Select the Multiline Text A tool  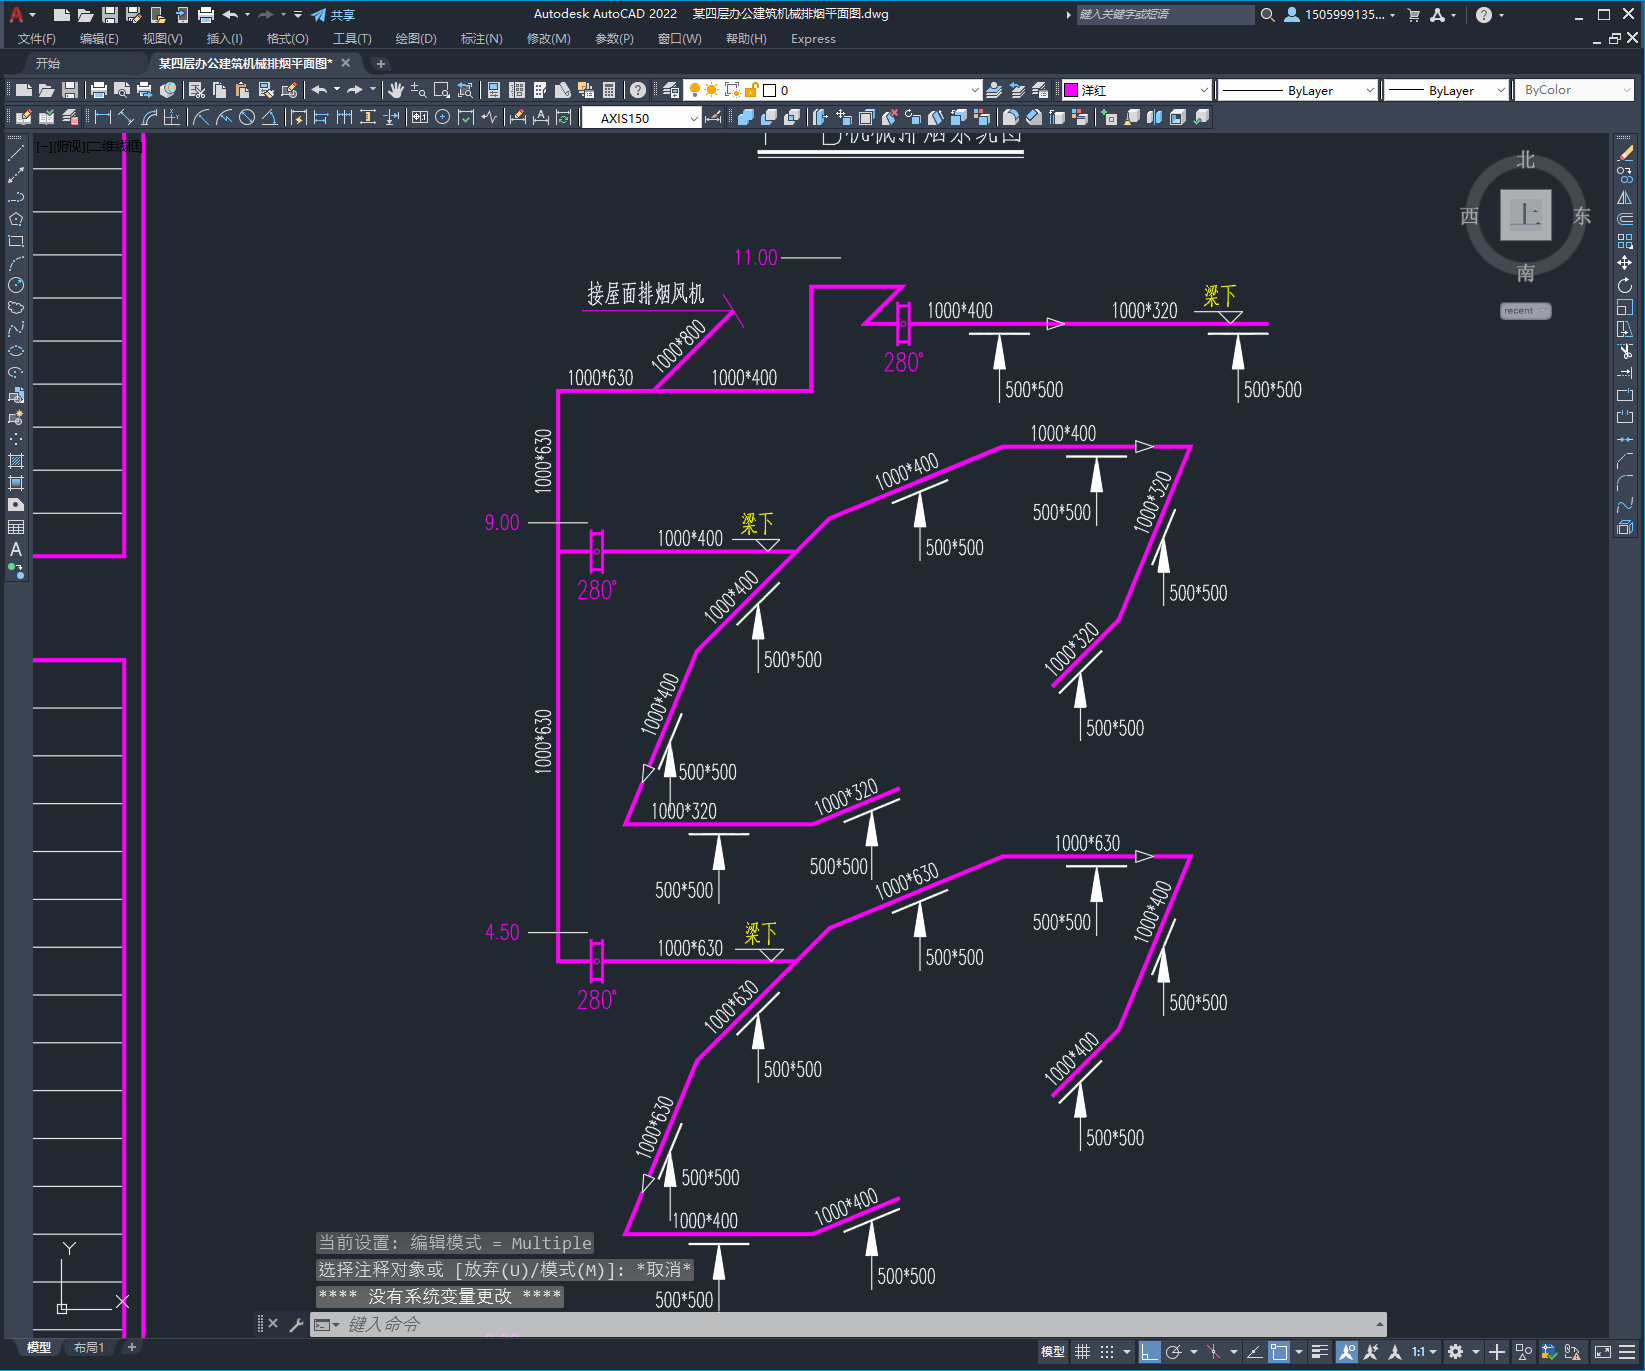(16, 549)
